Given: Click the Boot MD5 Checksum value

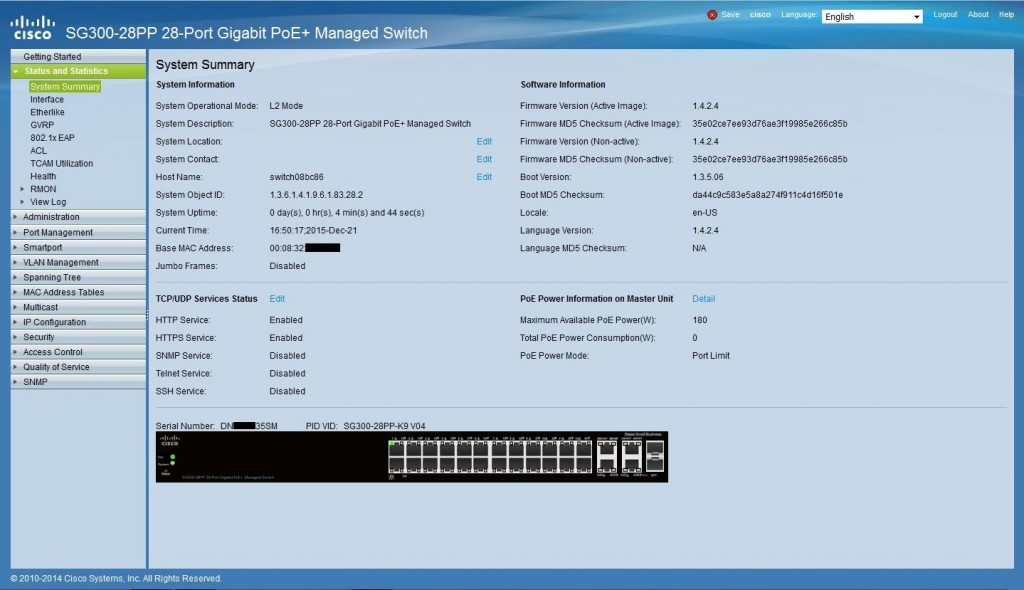Looking at the screenshot, I should 767,195.
